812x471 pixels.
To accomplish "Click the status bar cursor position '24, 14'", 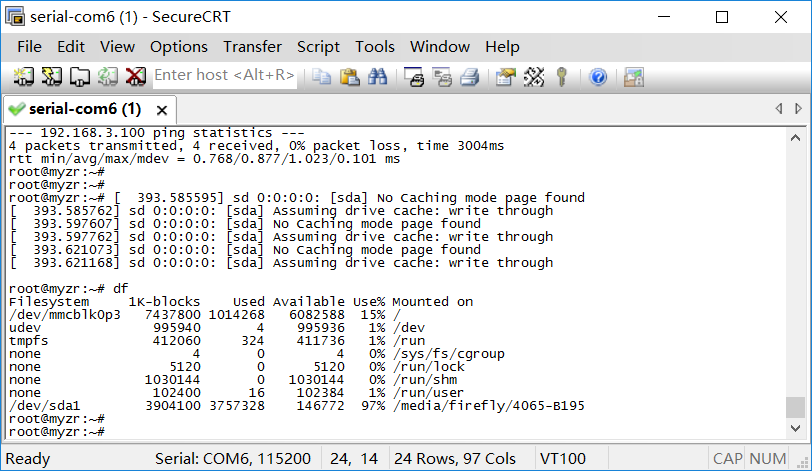I will [x=354, y=459].
